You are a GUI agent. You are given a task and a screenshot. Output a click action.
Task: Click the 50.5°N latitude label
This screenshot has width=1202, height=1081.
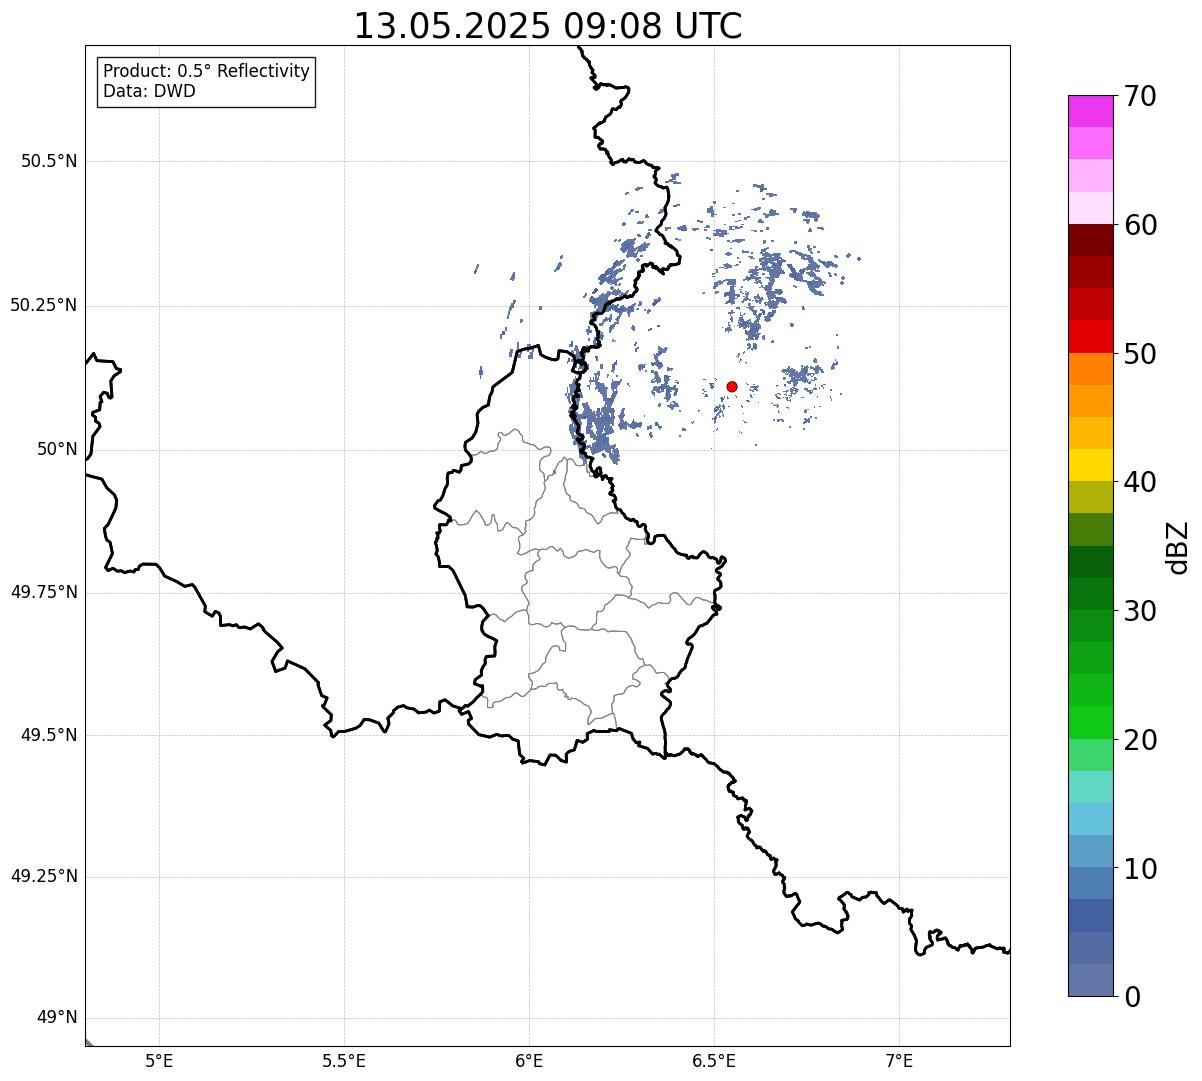[49, 161]
